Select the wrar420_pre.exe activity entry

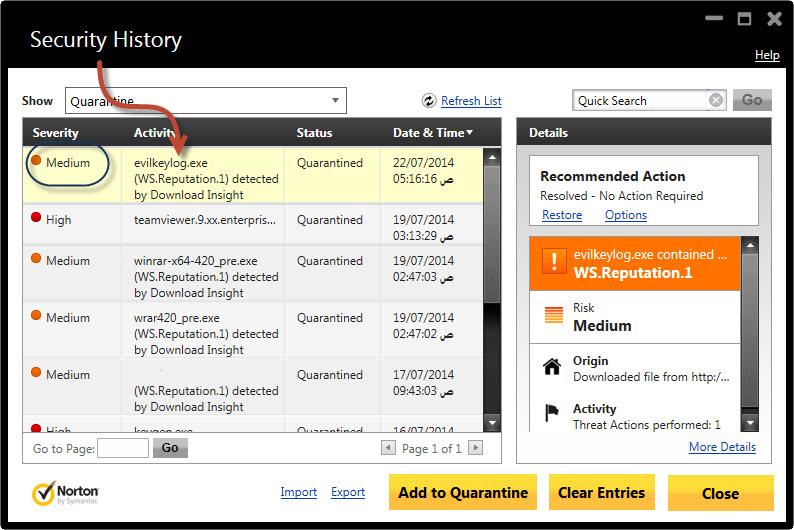[x=206, y=334]
